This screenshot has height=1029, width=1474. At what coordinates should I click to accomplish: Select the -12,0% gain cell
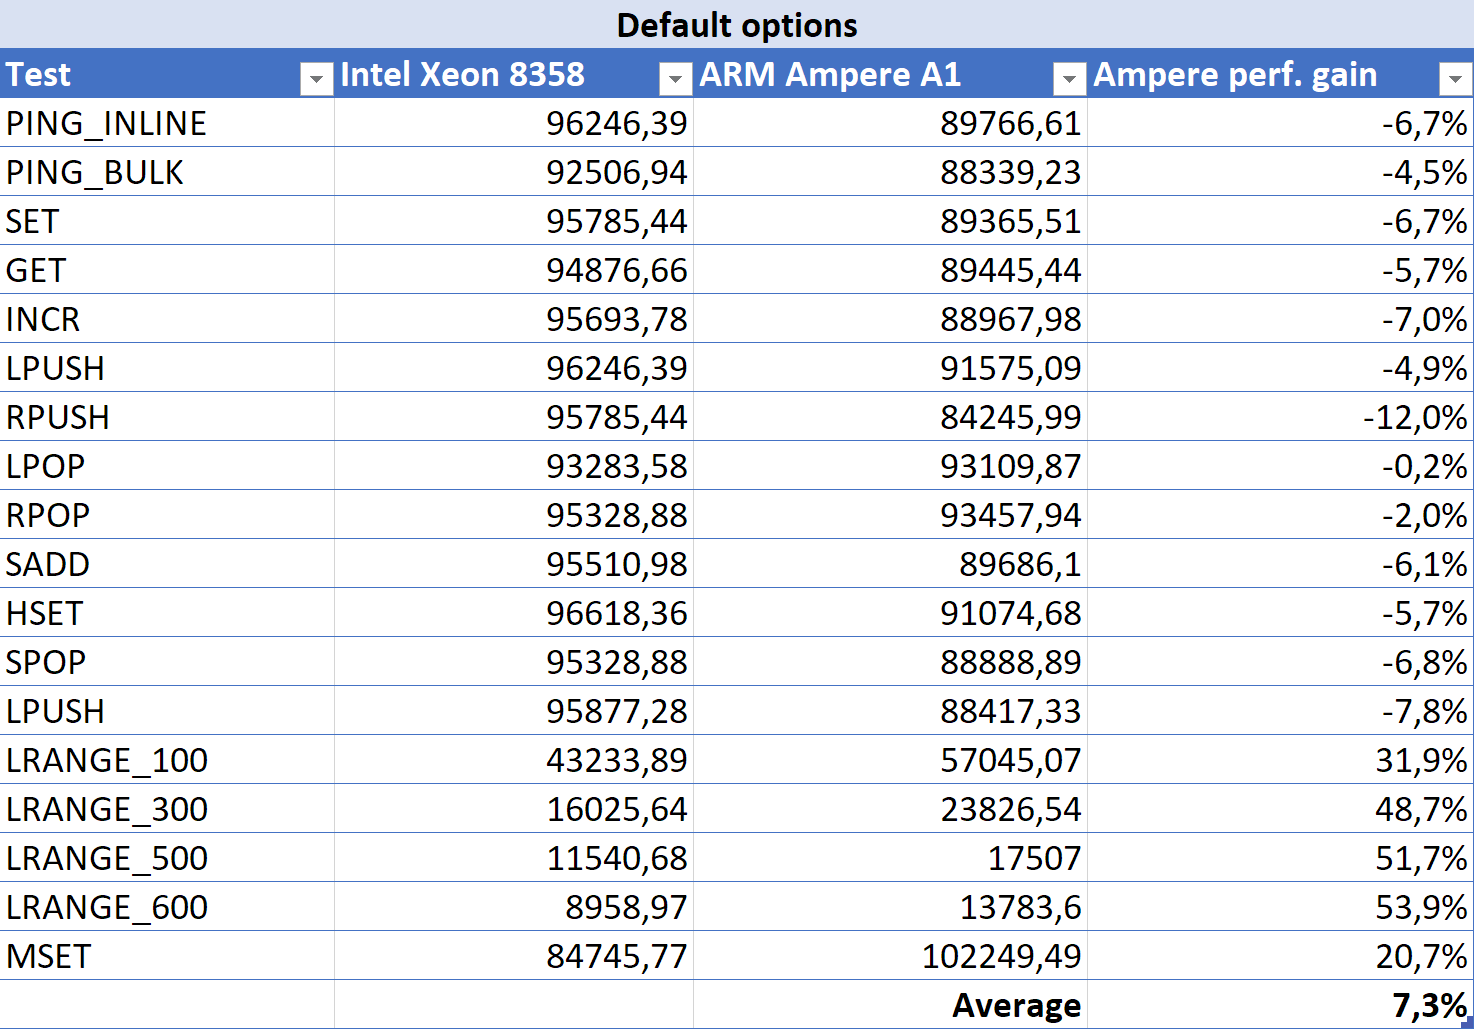1280,417
